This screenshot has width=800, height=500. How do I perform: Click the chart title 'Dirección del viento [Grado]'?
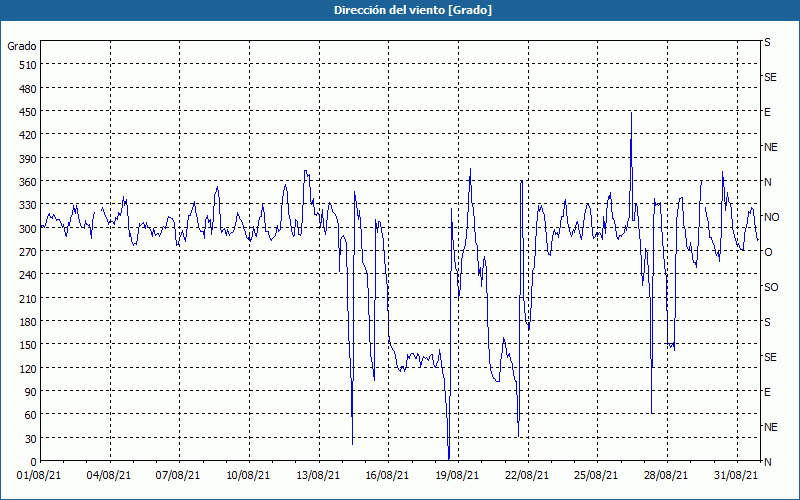pos(399,10)
